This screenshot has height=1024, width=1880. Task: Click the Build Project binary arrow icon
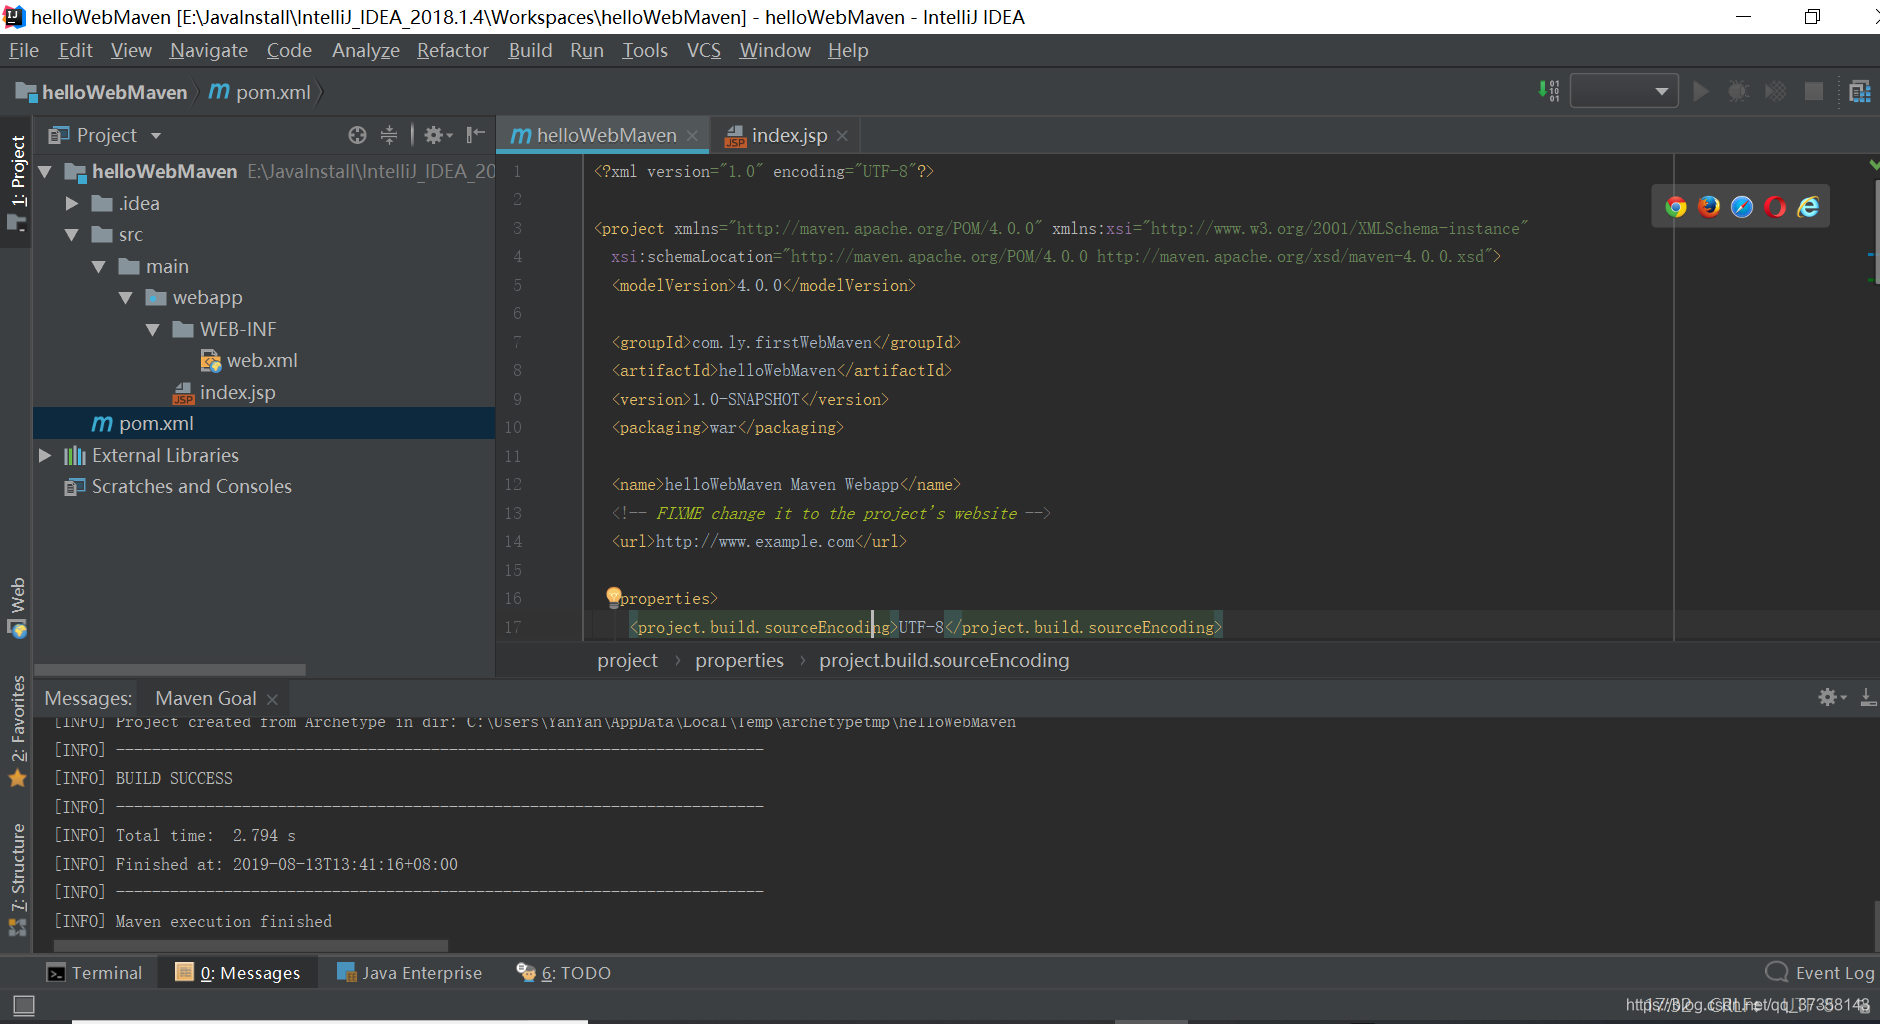(x=1549, y=92)
